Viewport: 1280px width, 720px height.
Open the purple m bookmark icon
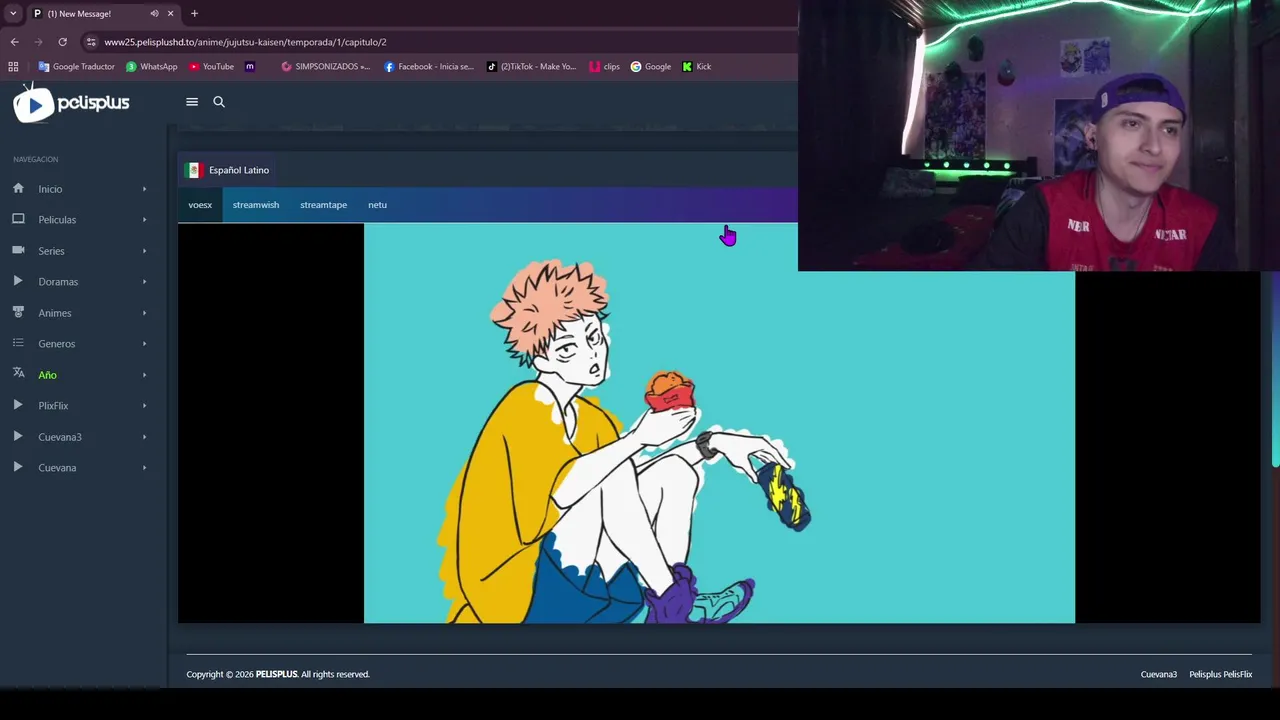coord(250,67)
